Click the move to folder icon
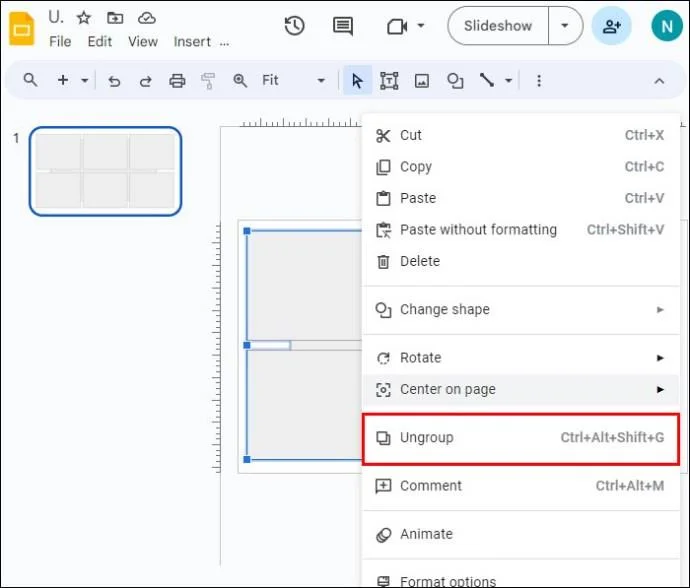 click(x=115, y=18)
